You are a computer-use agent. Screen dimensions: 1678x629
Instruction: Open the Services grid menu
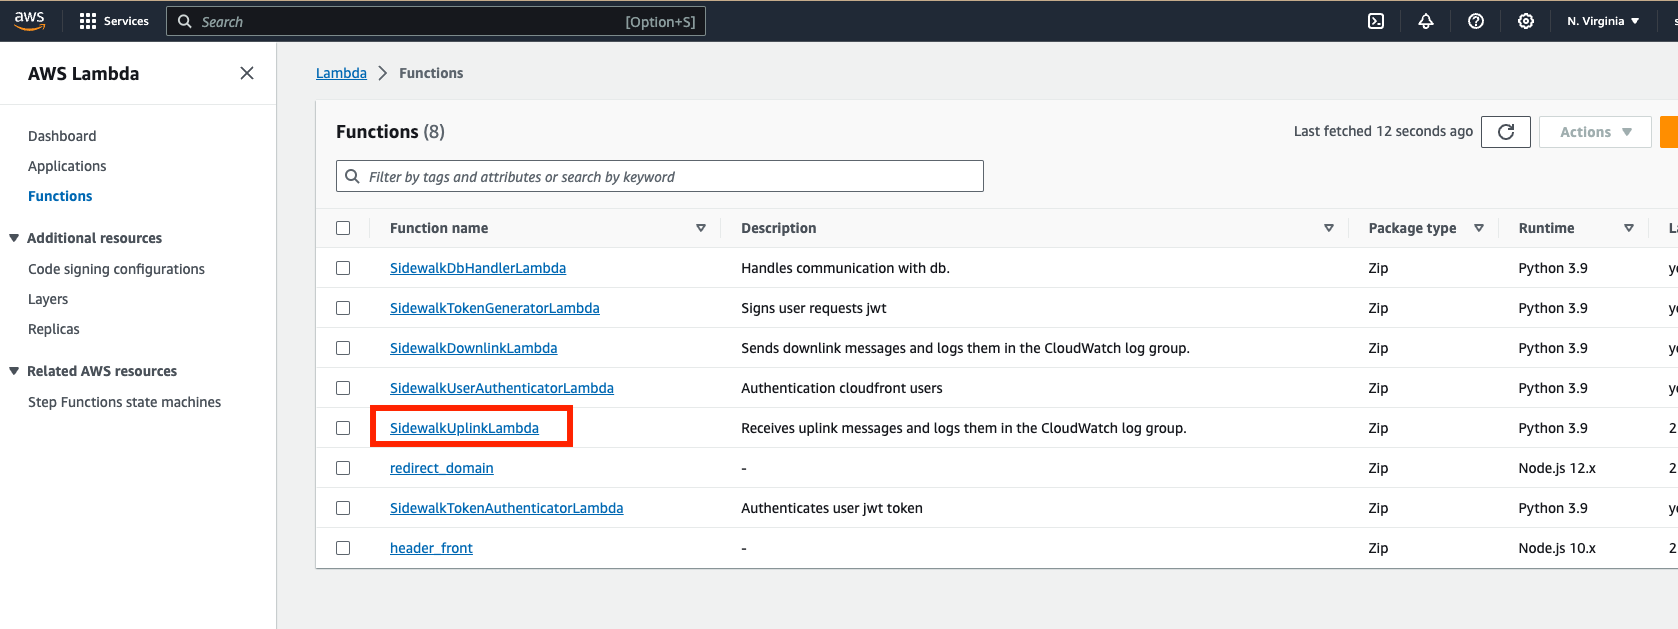(x=88, y=21)
